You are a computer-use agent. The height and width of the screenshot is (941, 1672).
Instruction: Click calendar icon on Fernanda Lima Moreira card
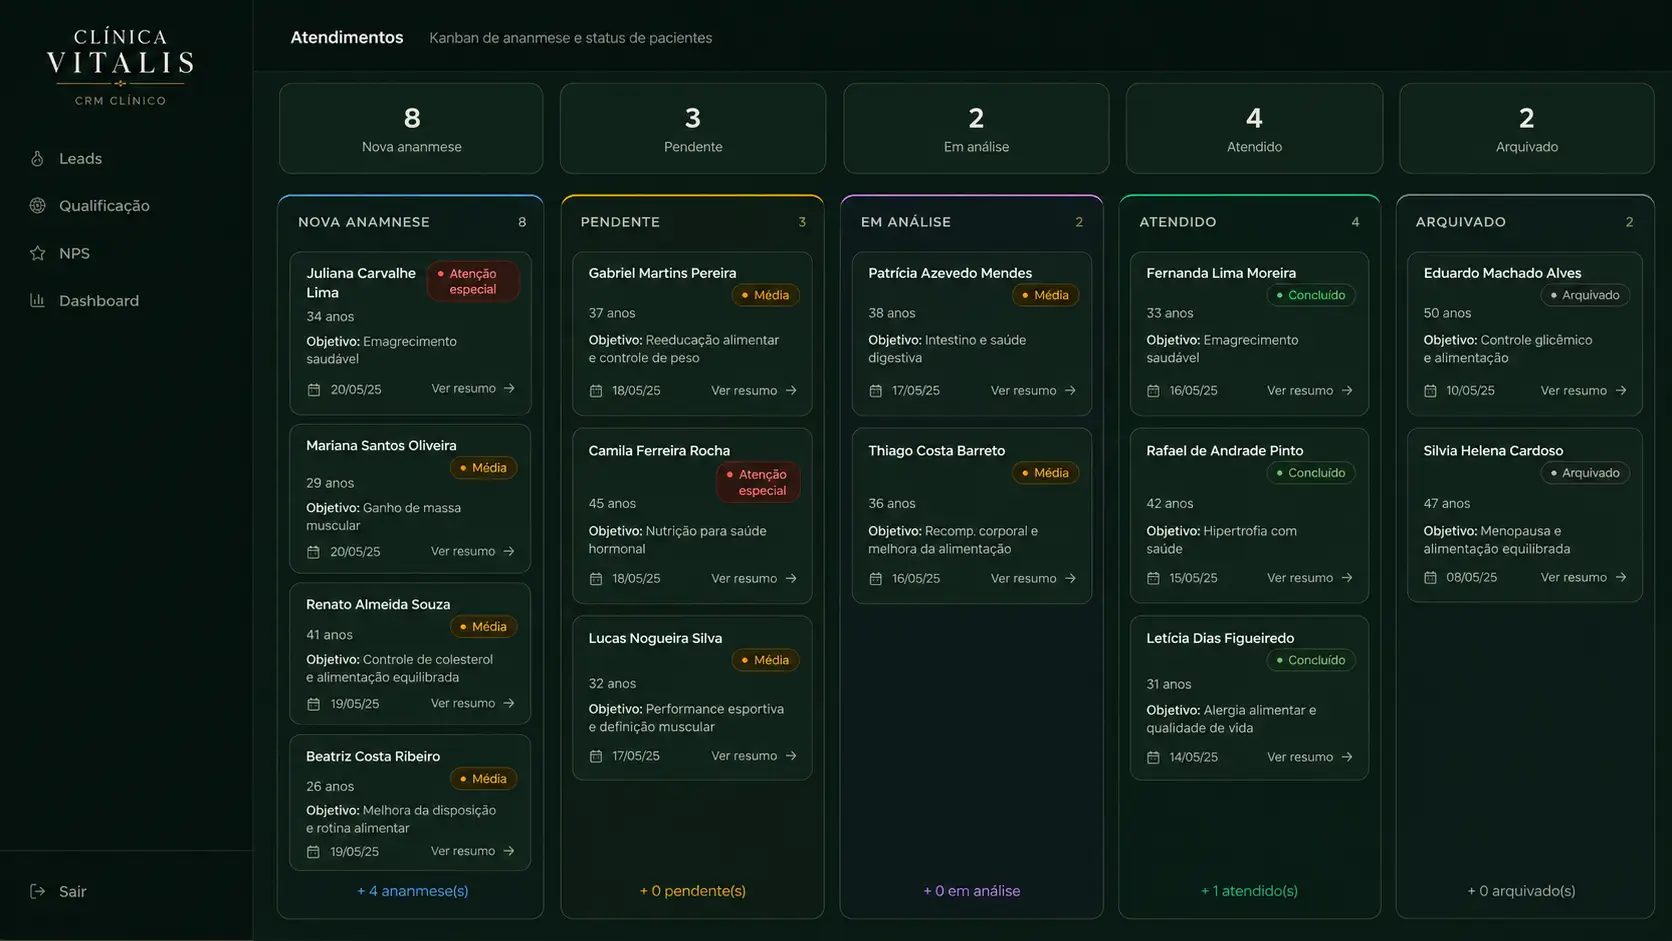1153,391
